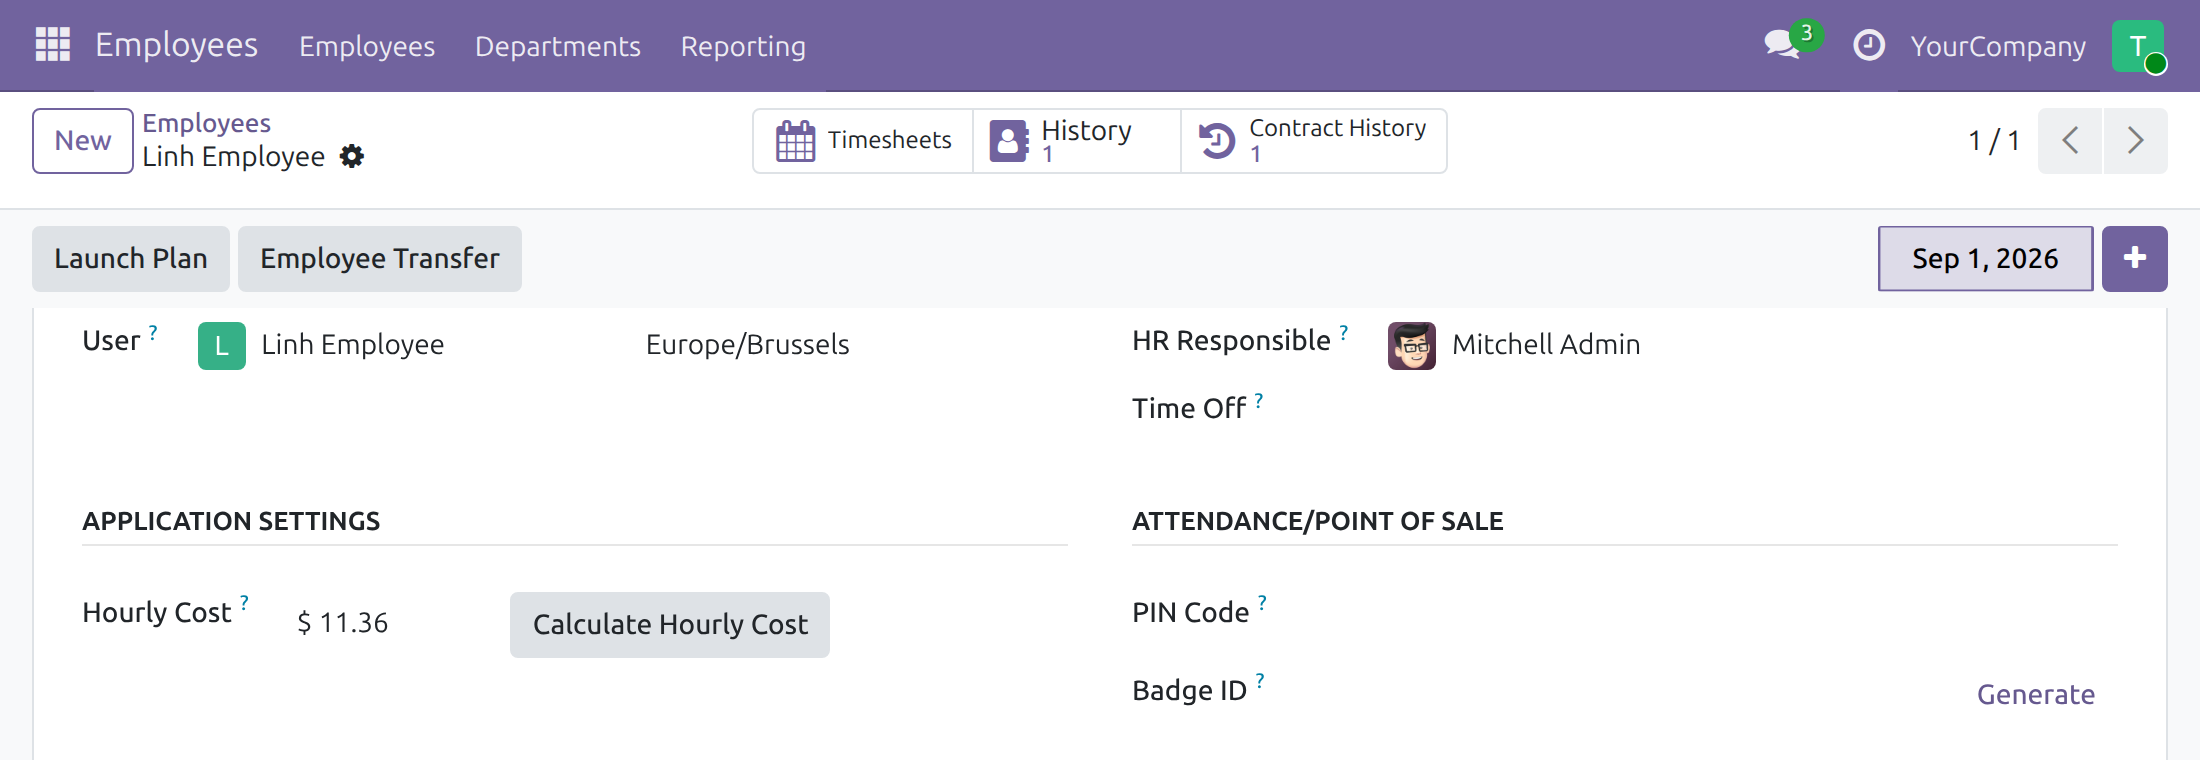Go to Employees breadcrumb link
2200x760 pixels.
pos(207,123)
